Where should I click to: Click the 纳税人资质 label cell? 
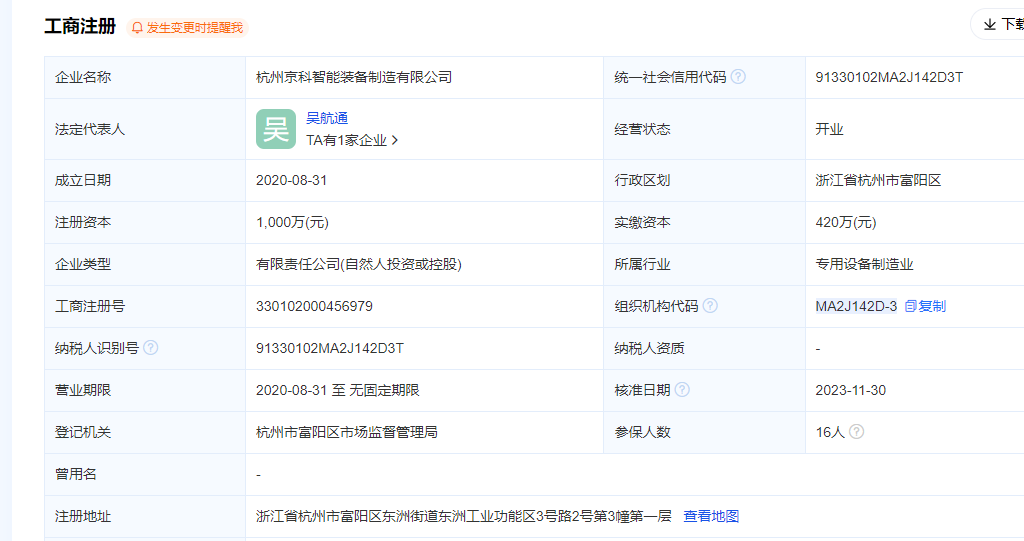[705, 348]
